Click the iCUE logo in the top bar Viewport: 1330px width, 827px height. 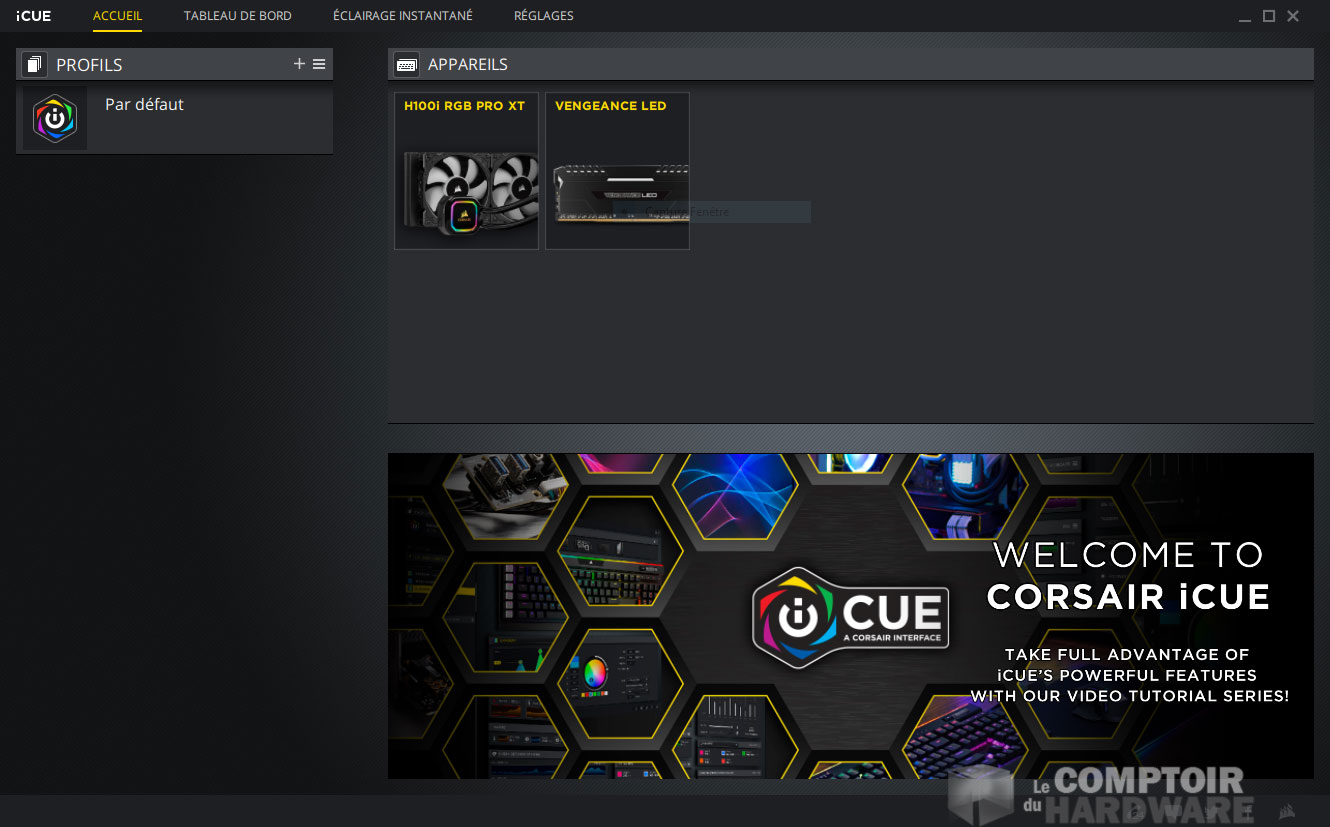tap(34, 16)
